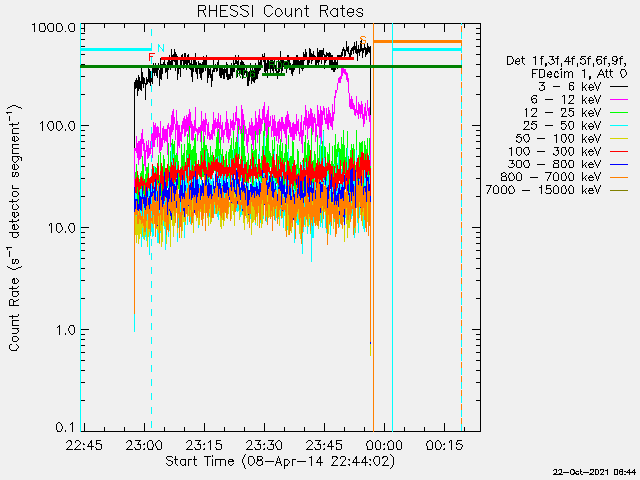Click the '22:45' time axis label
Screen dimensions: 640x480
84,445
